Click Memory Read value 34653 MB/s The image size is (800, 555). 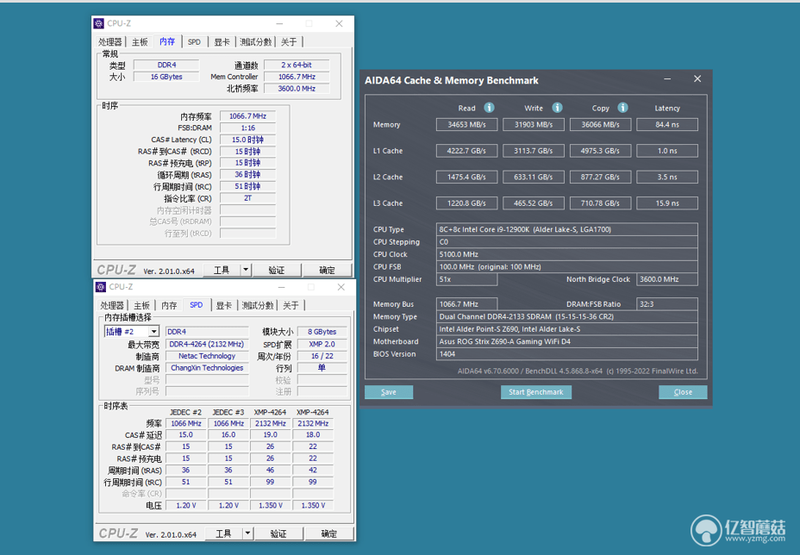coord(467,124)
